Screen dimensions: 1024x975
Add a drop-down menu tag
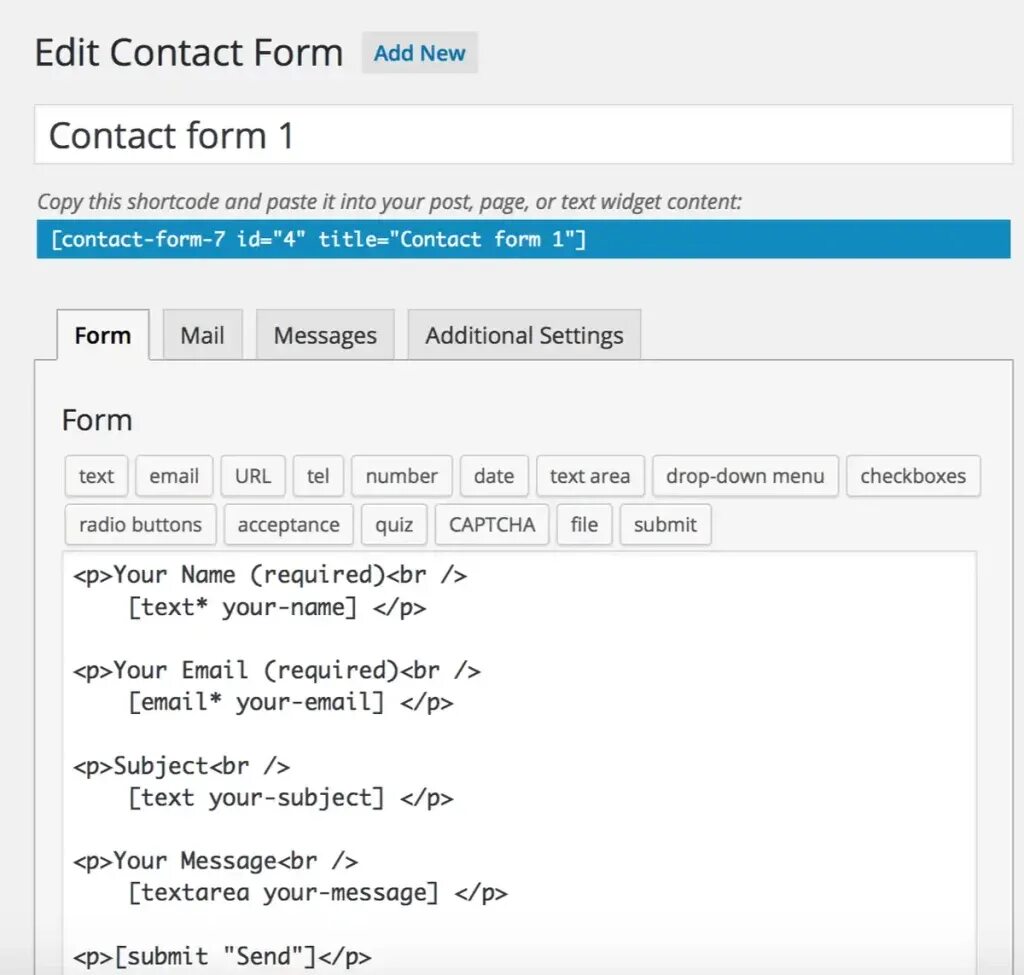pyautogui.click(x=745, y=476)
